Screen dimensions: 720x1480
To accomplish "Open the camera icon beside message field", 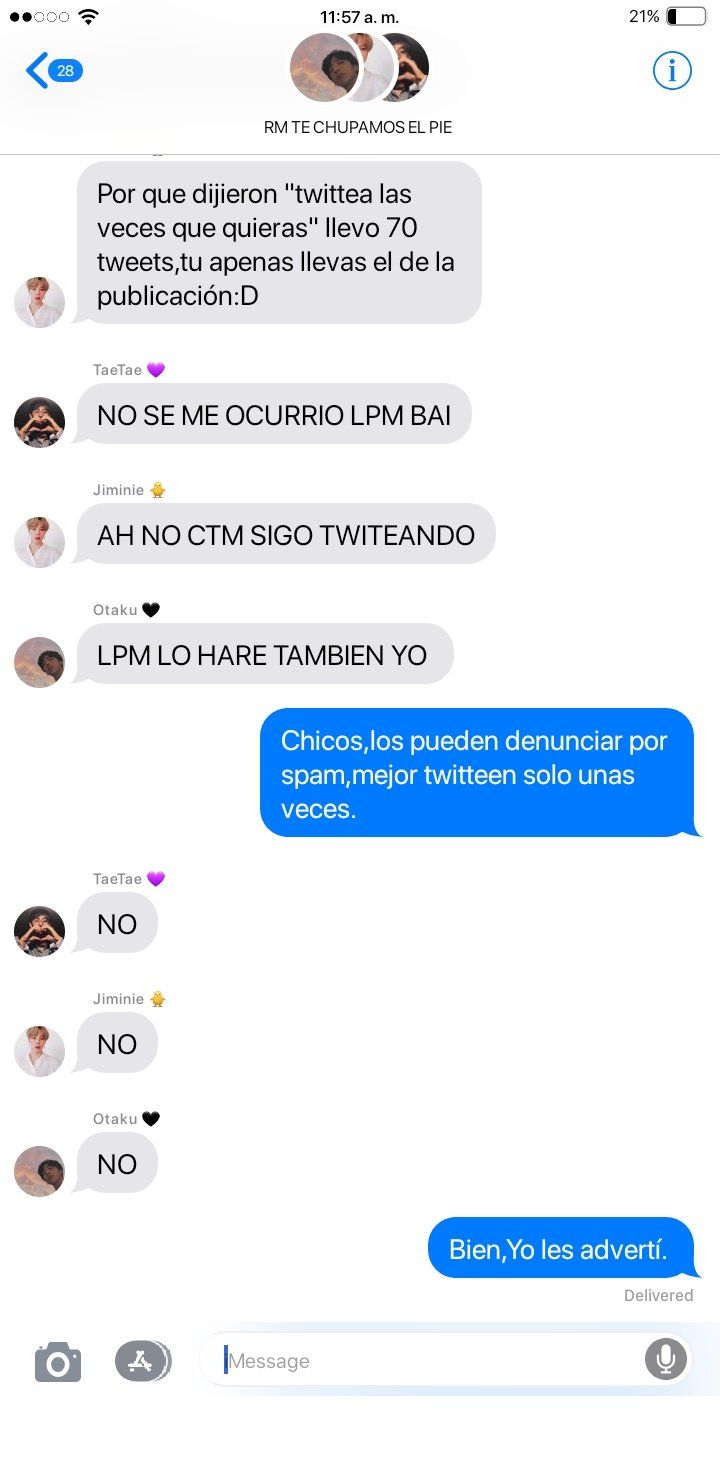I will (x=58, y=1362).
